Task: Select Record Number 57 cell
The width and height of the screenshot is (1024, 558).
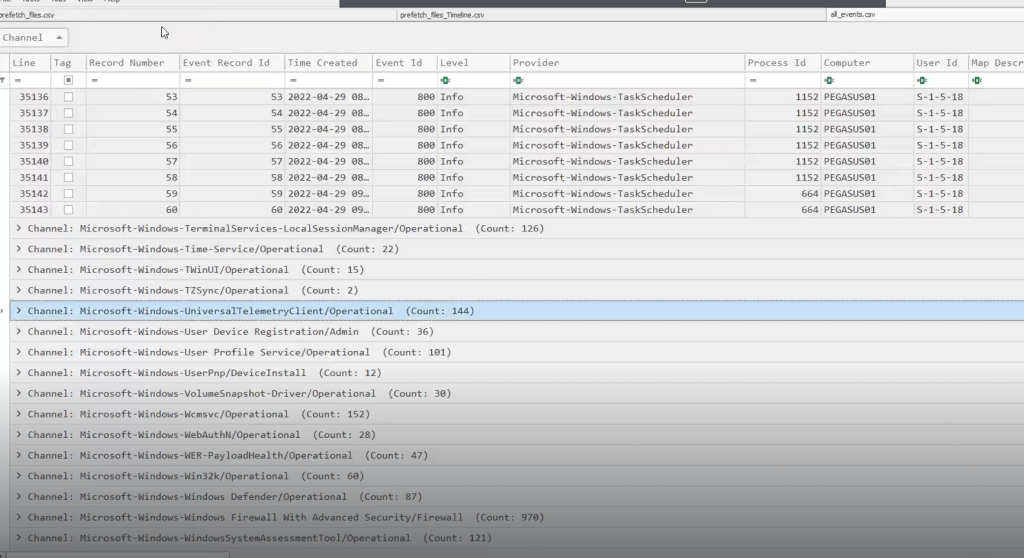Action: click(133, 161)
